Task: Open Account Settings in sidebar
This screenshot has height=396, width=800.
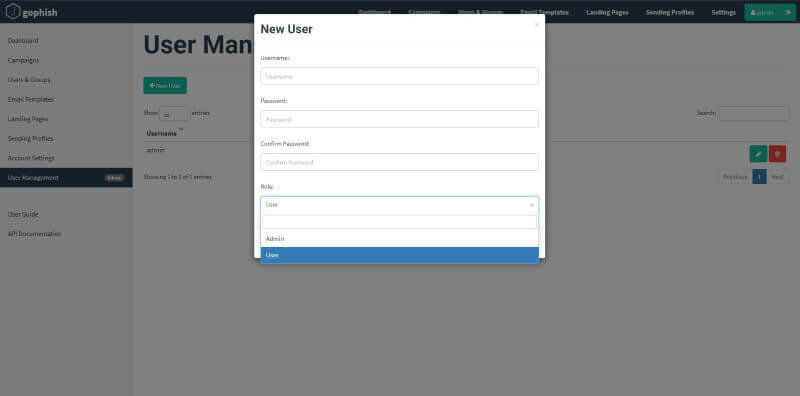Action: [x=31, y=158]
